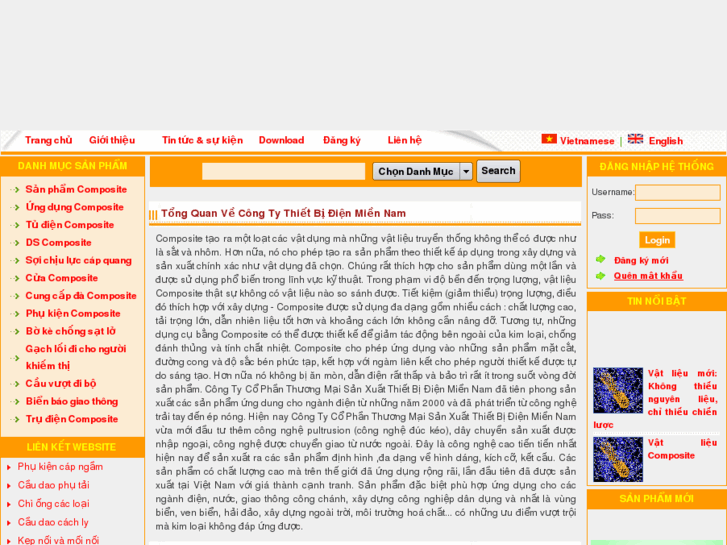Focus the Username input field

(678, 192)
